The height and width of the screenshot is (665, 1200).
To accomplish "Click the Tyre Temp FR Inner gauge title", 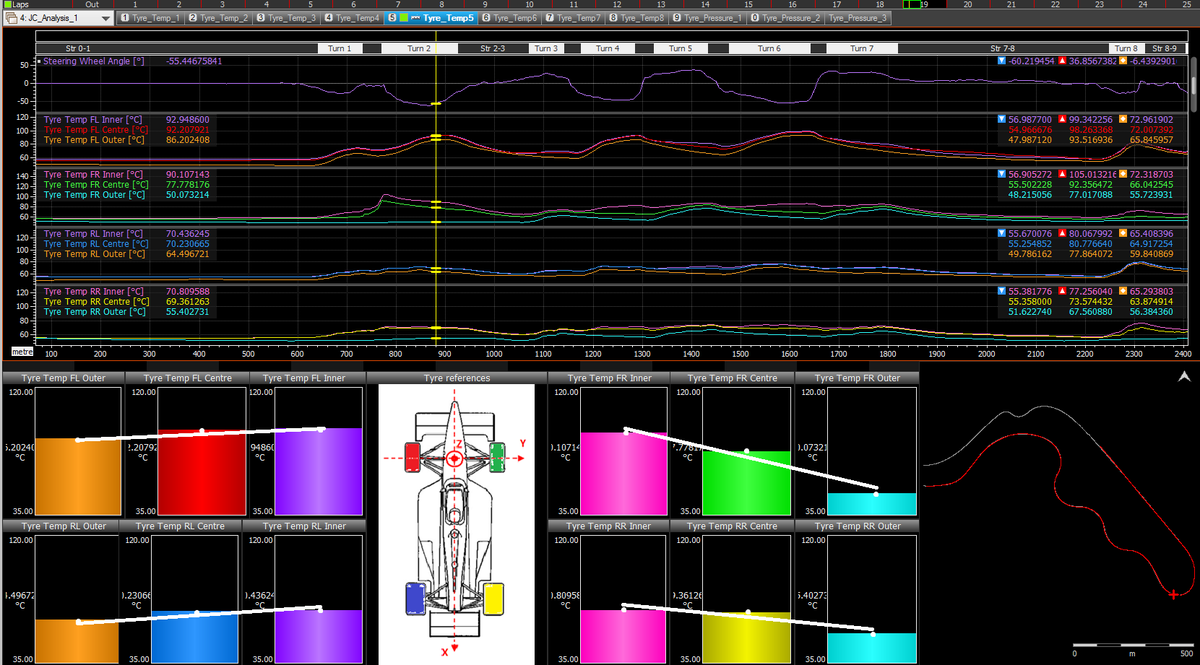I will pyautogui.click(x=608, y=378).
